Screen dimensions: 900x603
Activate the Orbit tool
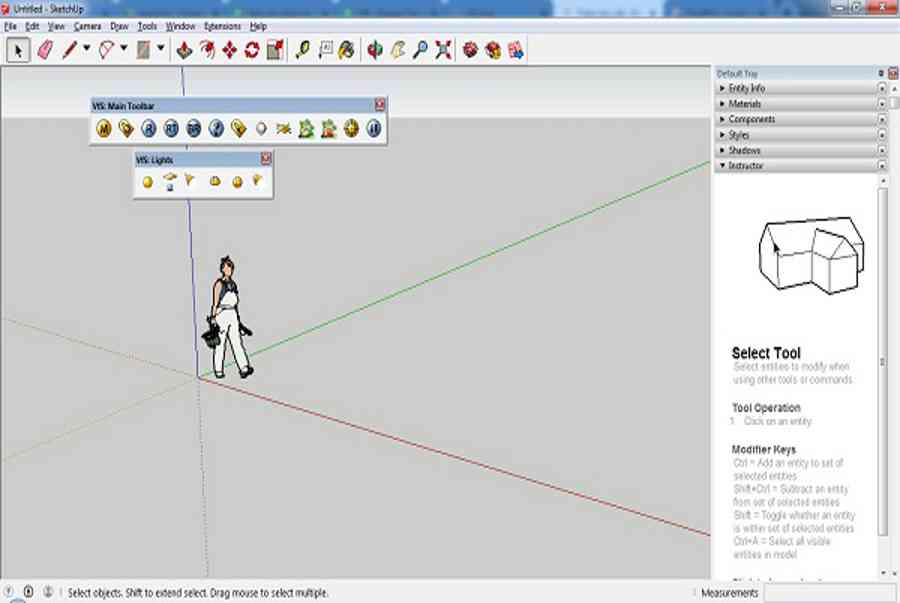coord(374,50)
